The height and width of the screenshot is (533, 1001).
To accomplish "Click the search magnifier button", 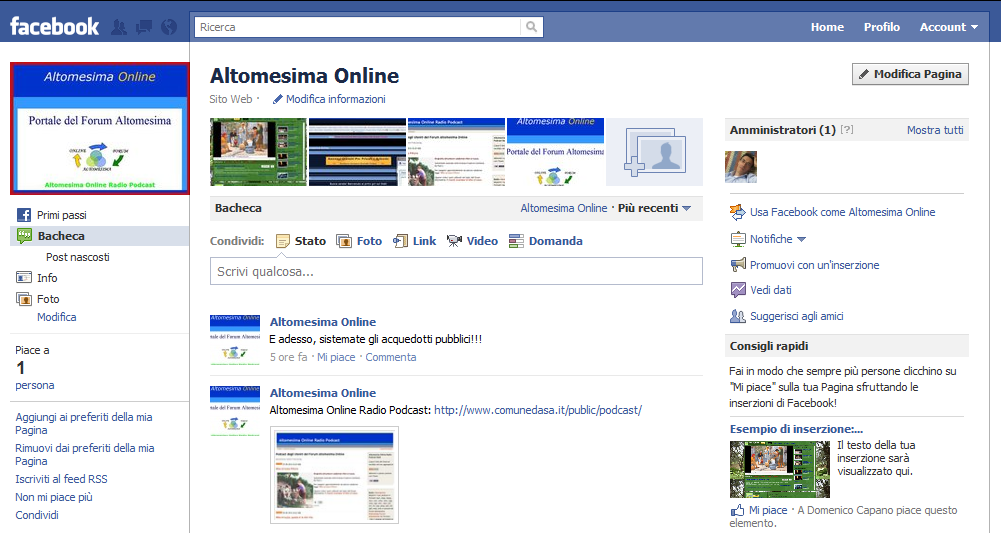I will [x=532, y=27].
